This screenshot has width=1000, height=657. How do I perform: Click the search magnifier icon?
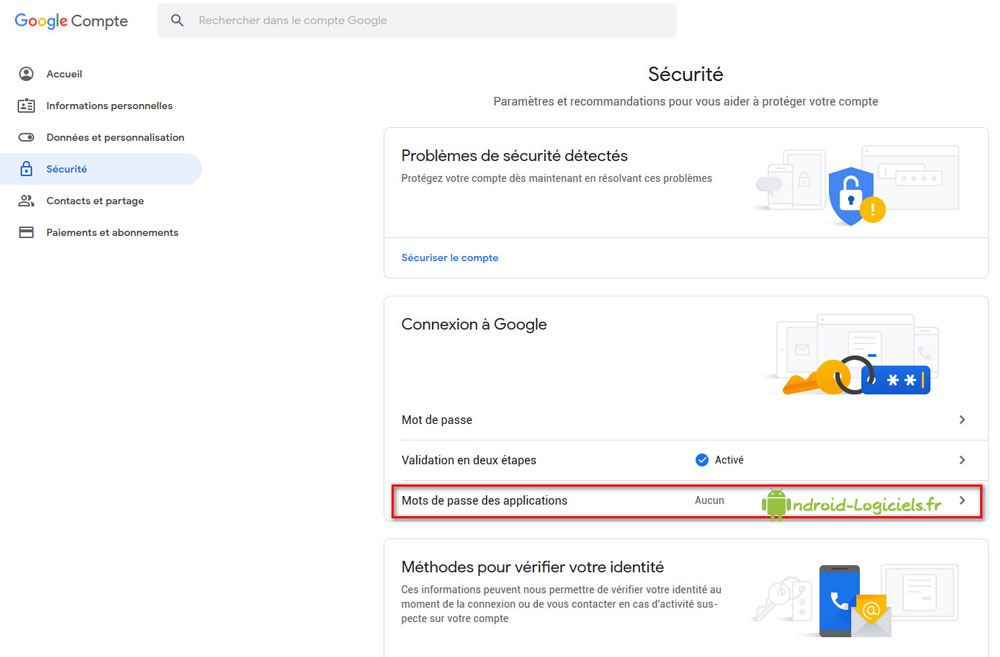point(177,20)
